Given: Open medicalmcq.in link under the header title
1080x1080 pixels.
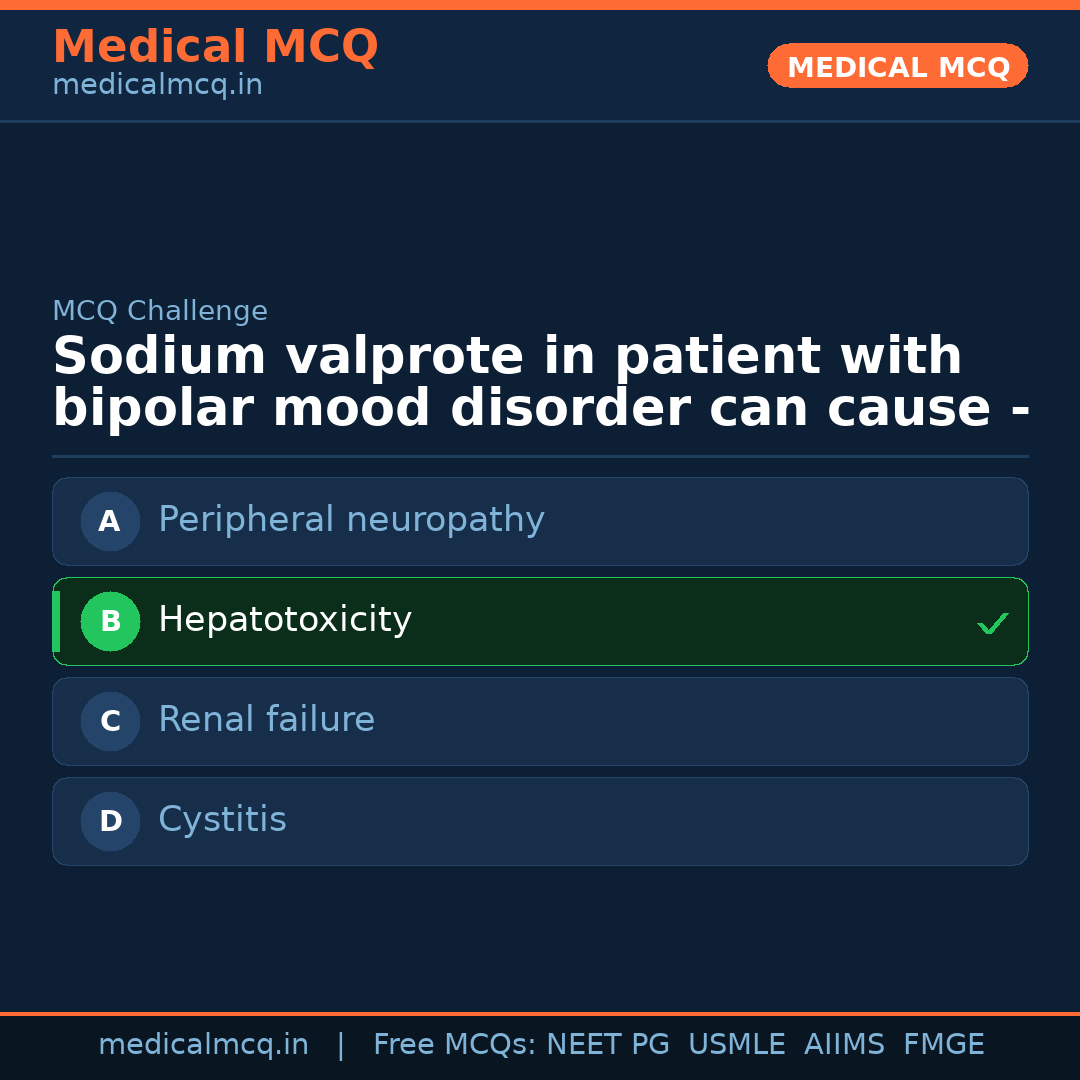Looking at the screenshot, I should click(157, 86).
